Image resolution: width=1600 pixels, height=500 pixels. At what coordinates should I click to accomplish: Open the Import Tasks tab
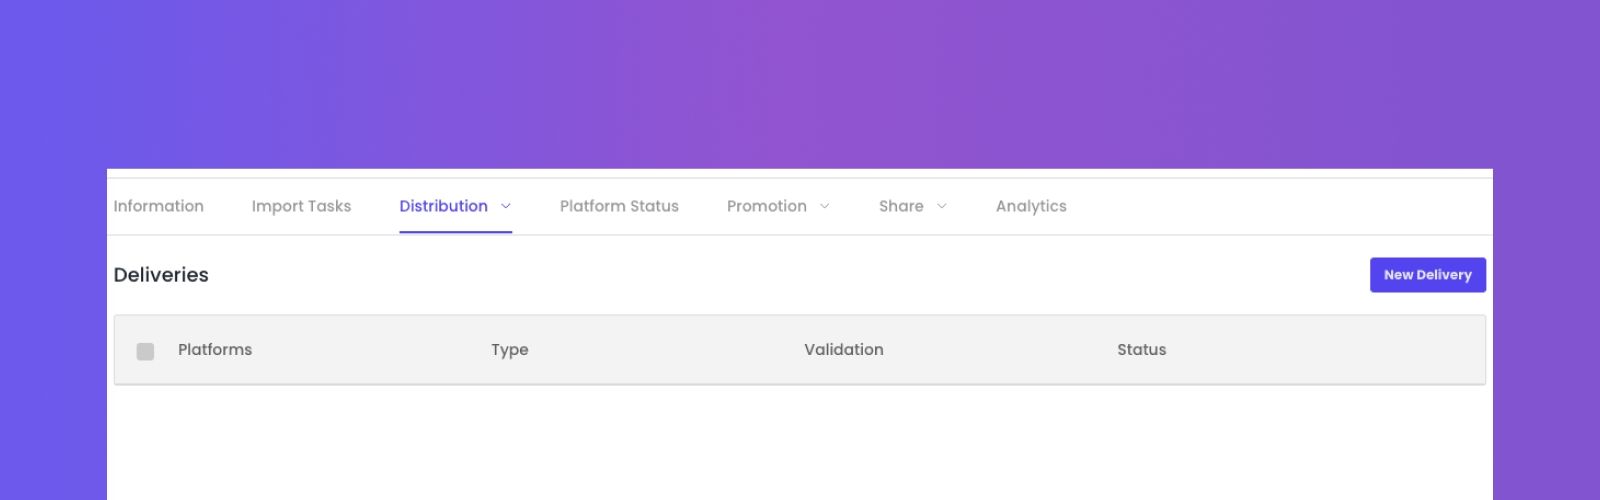point(301,206)
